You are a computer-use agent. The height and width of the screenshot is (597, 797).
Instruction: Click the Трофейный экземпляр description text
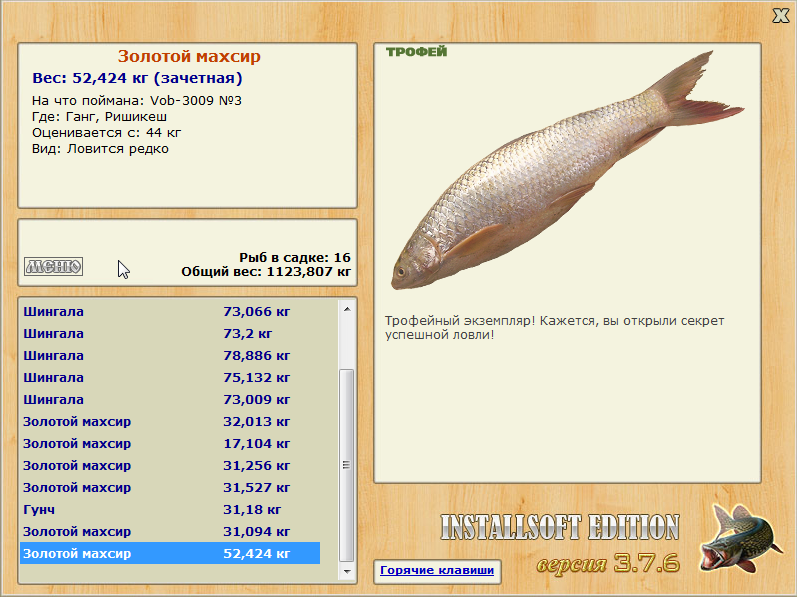pos(554,328)
